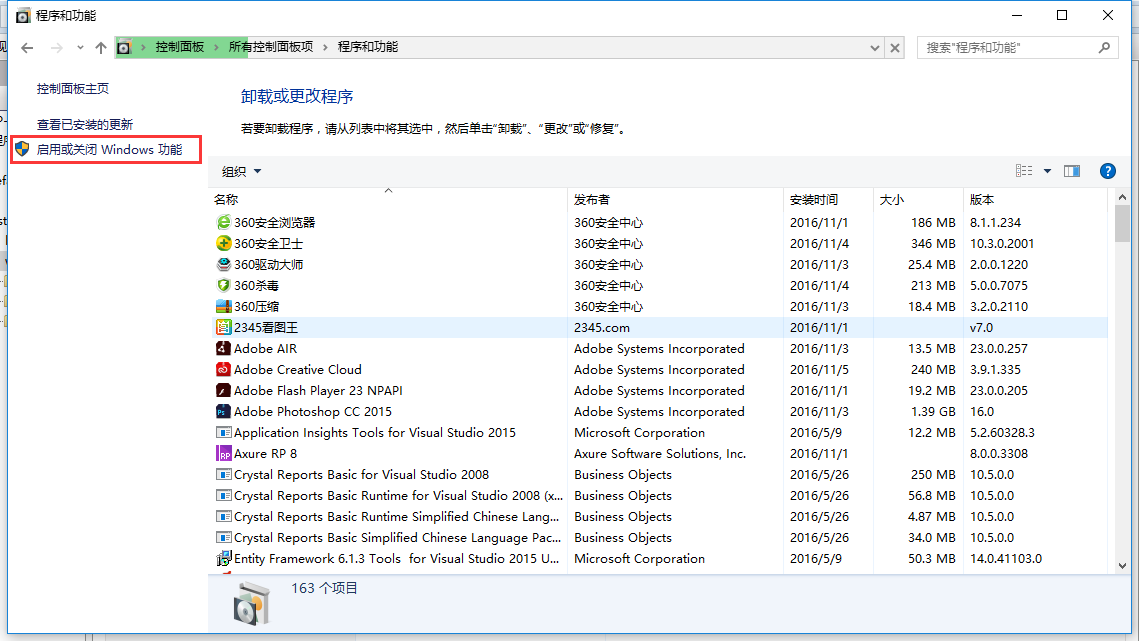Click version 14.0.41103.0 cell

1006,559
